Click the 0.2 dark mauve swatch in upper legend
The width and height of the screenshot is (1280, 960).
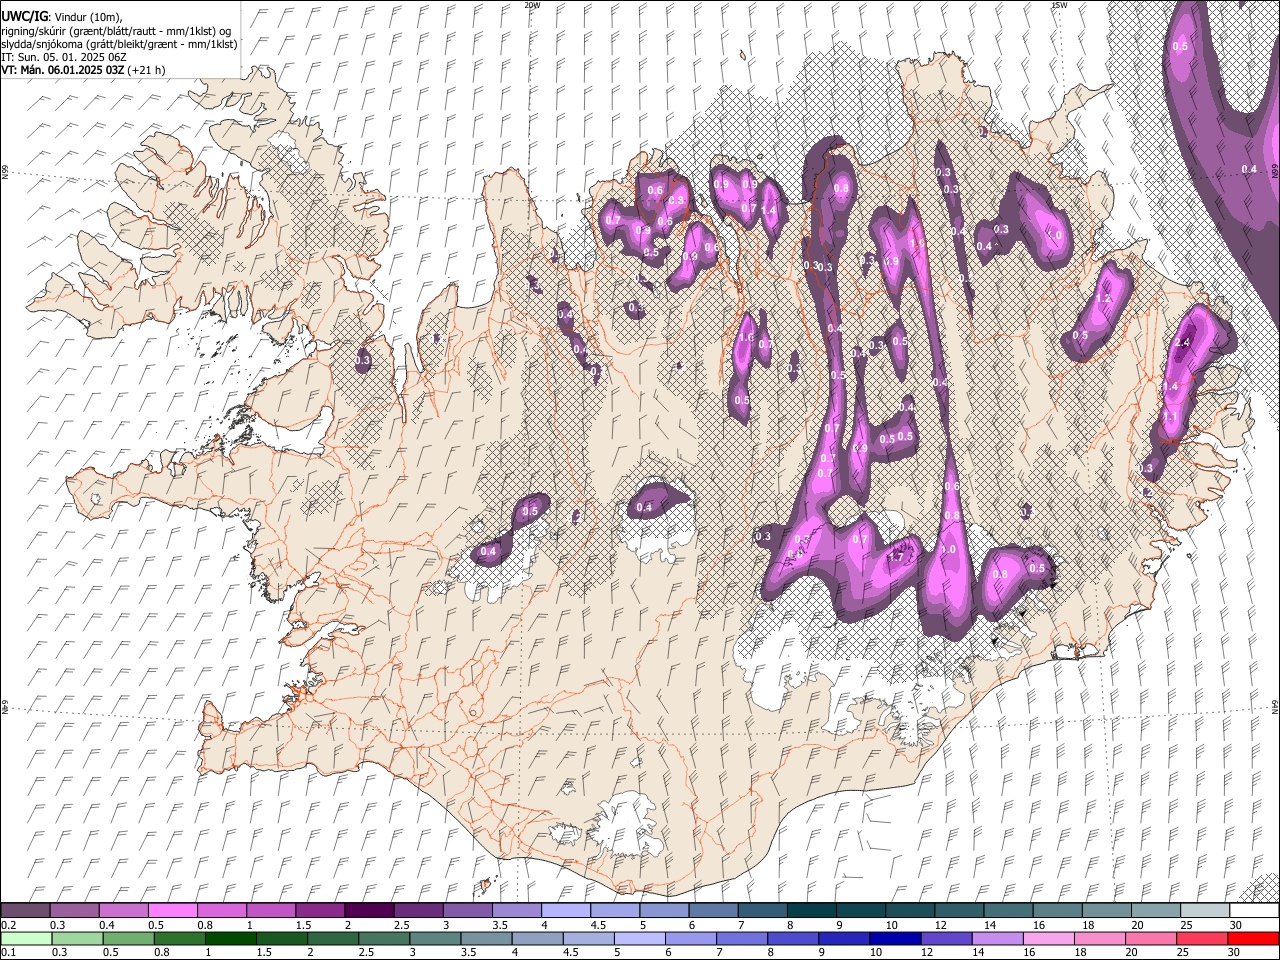pos(25,911)
